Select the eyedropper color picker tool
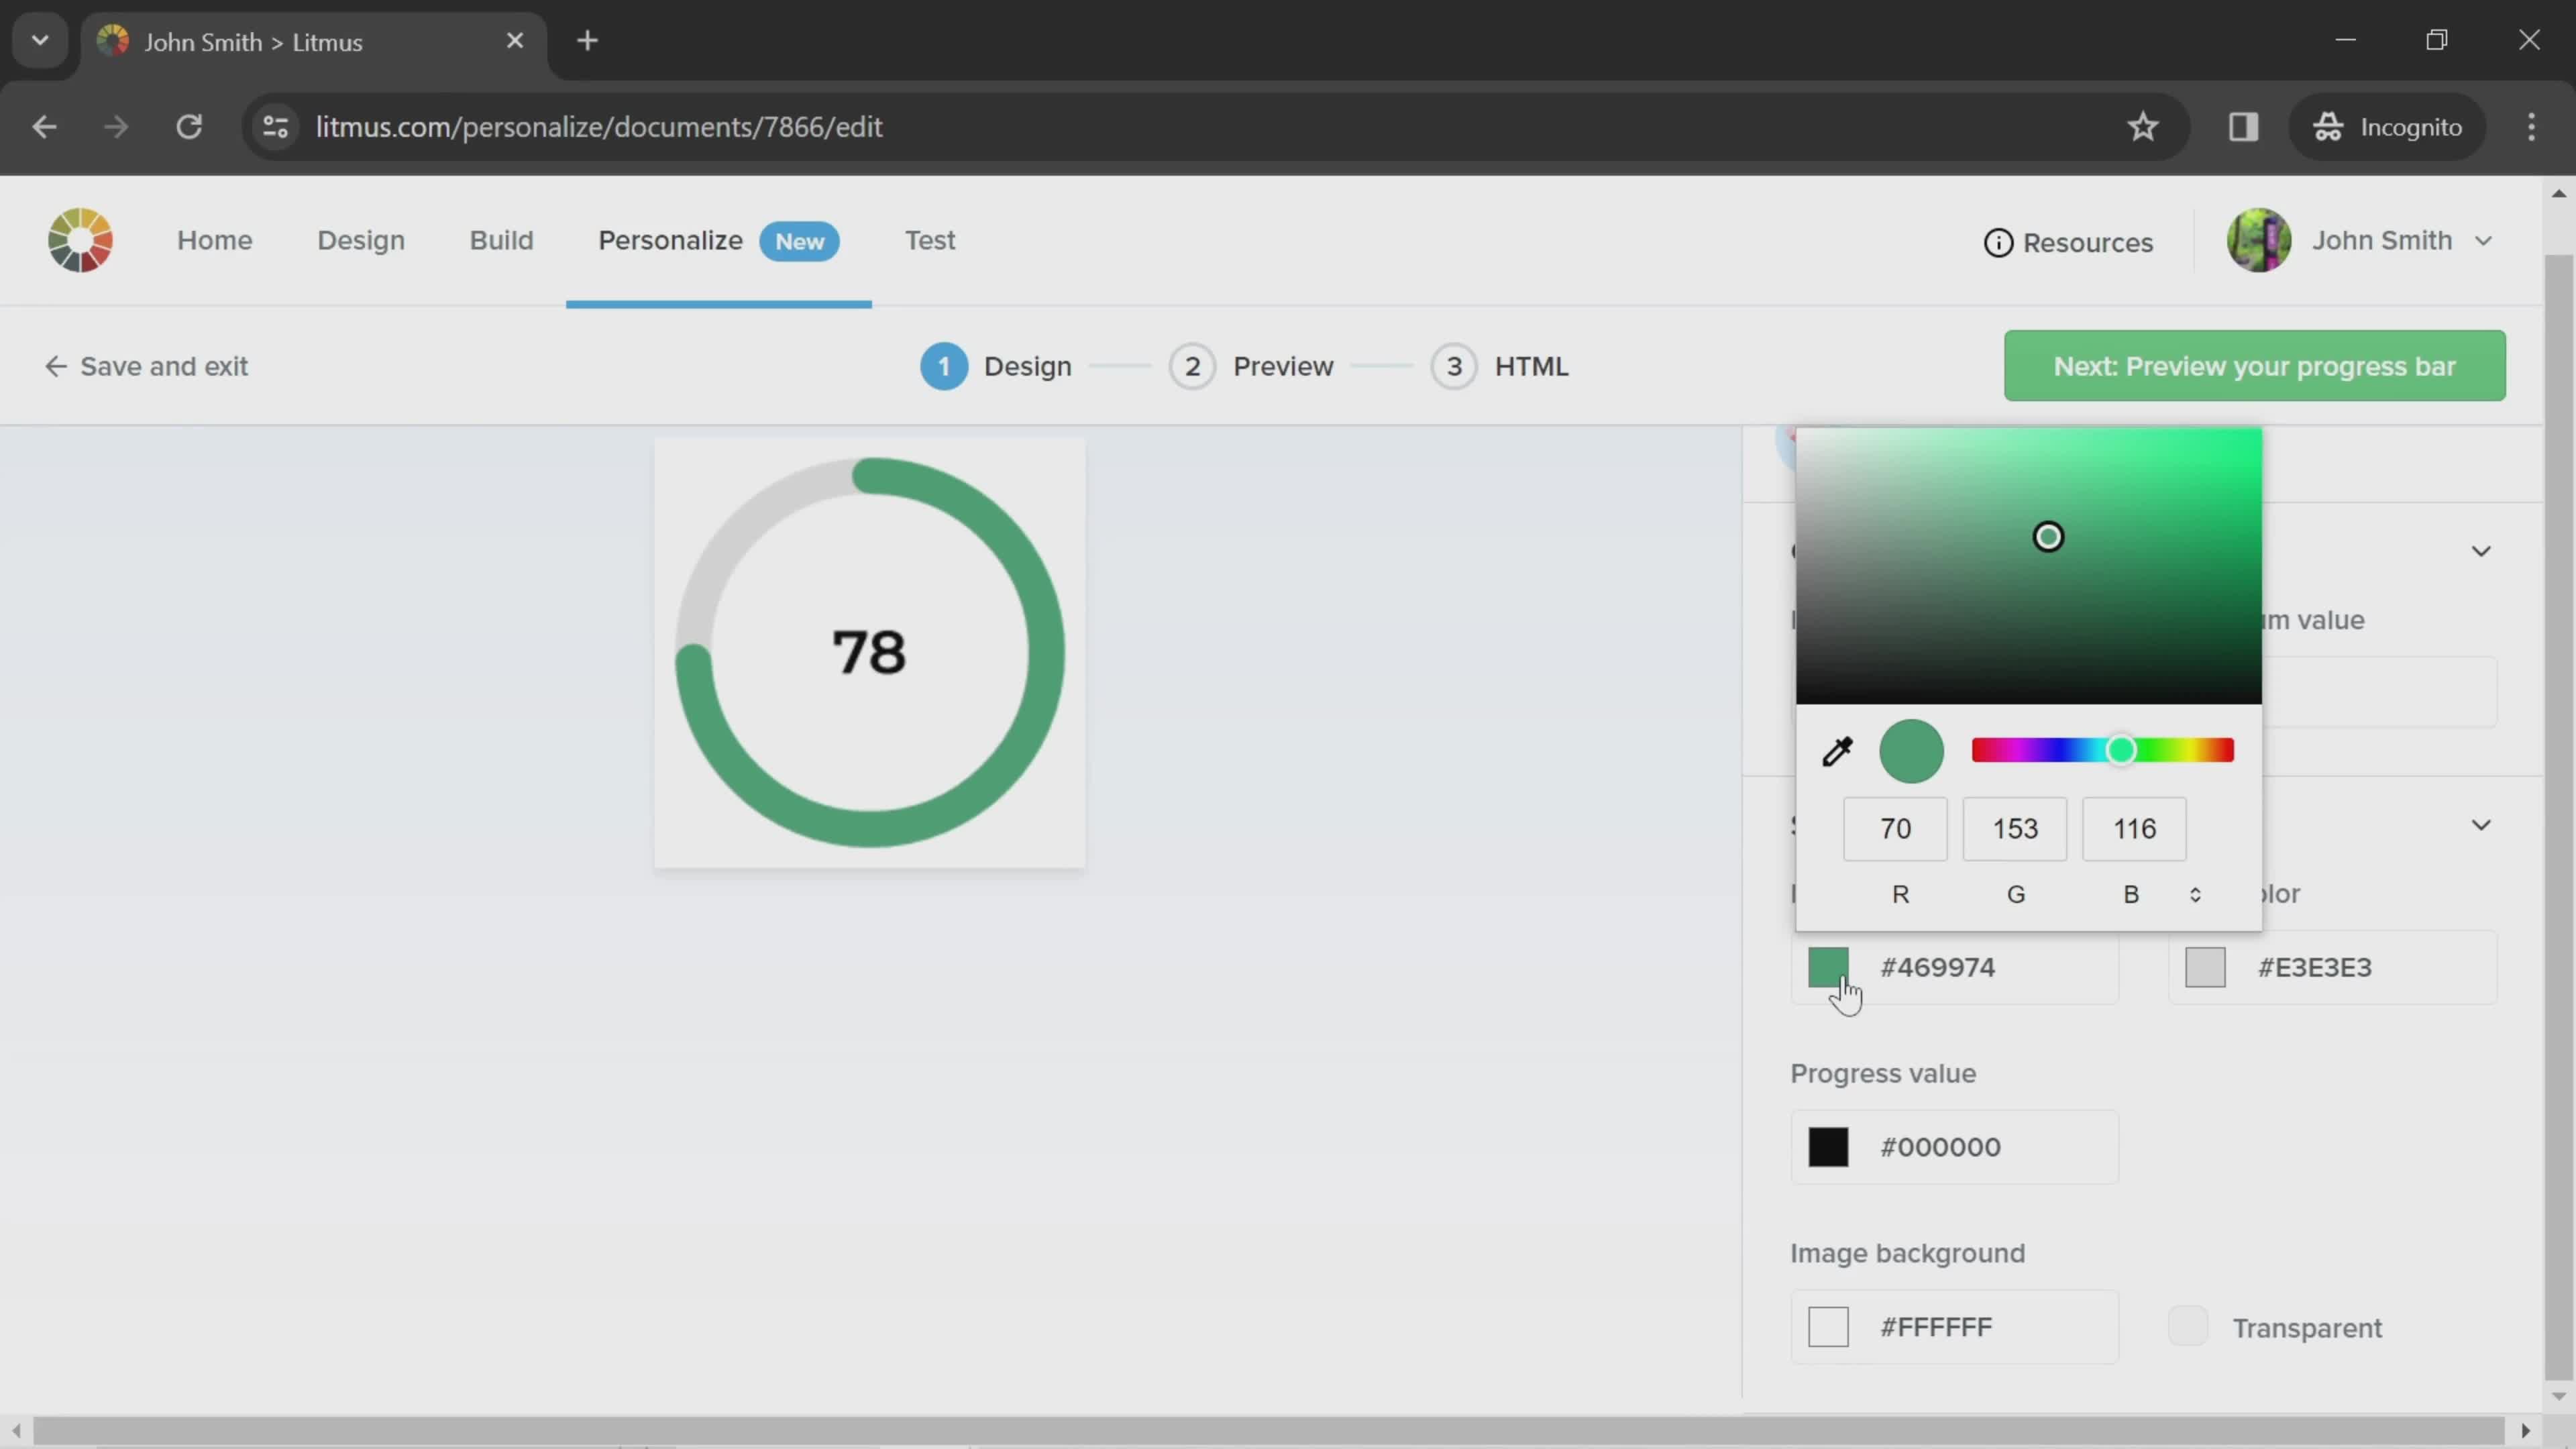 (1837, 750)
